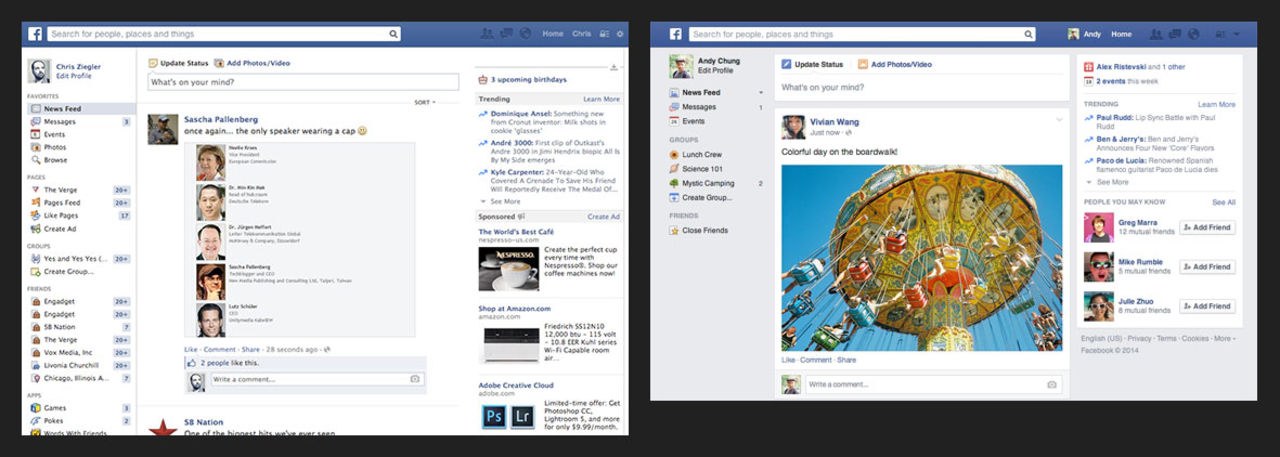Image resolution: width=1280 pixels, height=457 pixels.
Task: Open friend requests icon in right window header
Action: point(1156,33)
